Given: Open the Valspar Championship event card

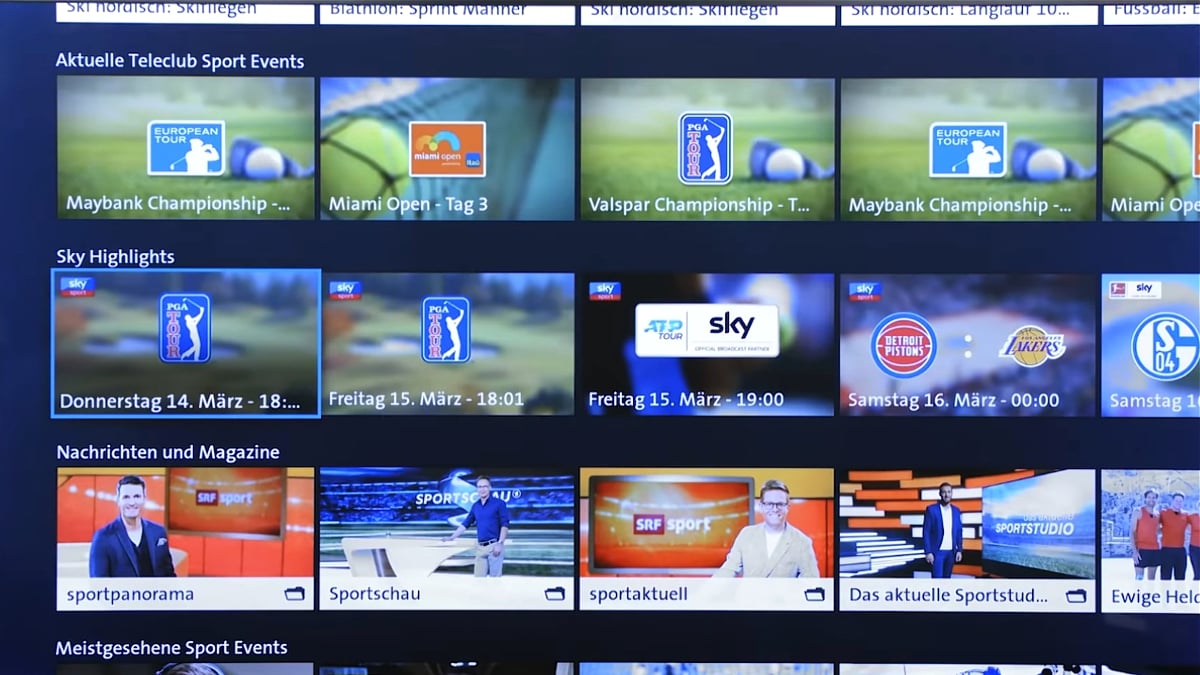Looking at the screenshot, I should [707, 149].
